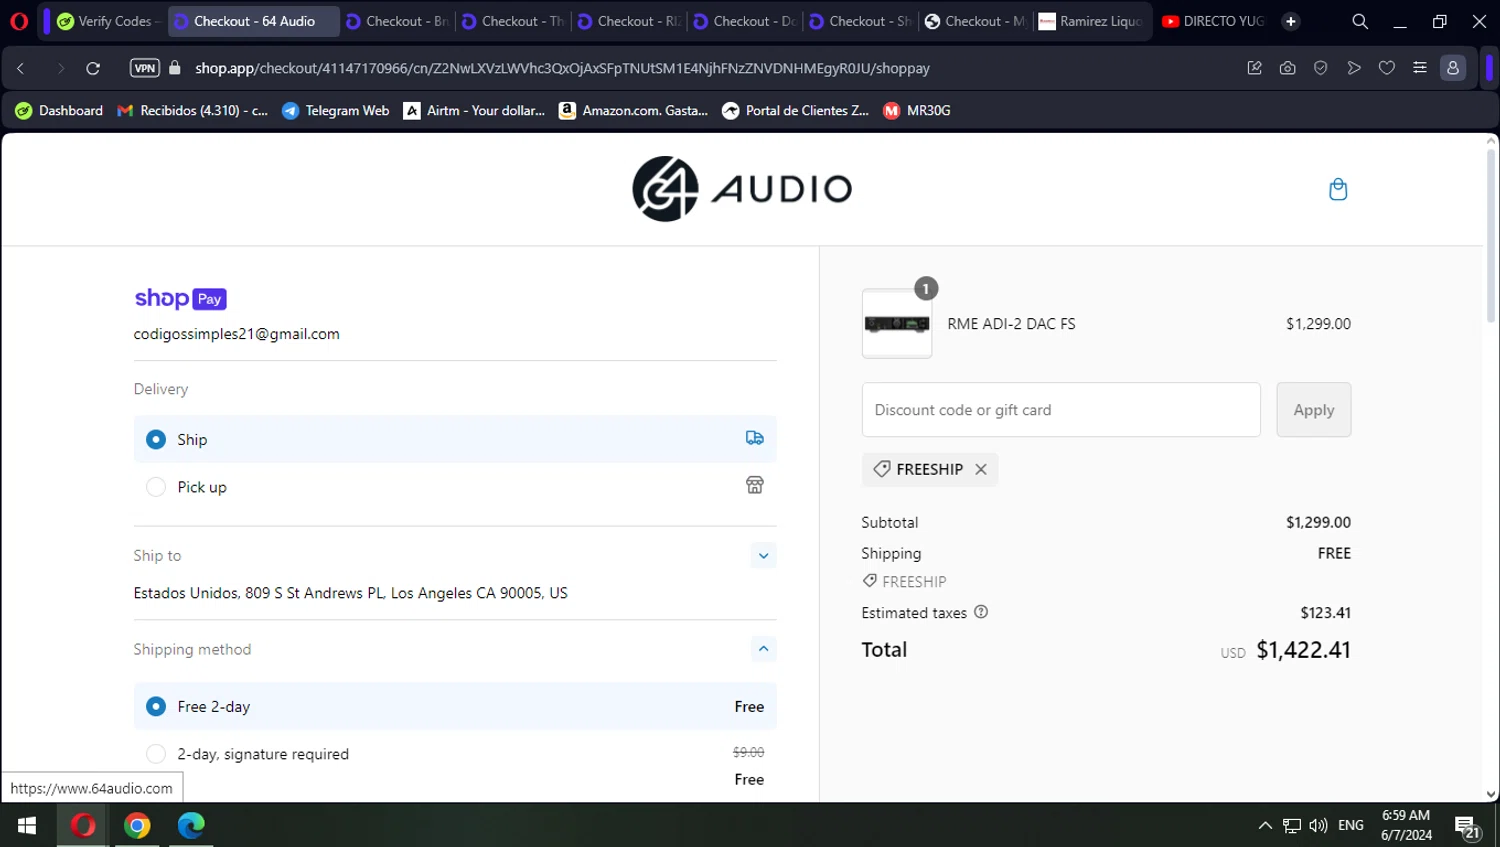The width and height of the screenshot is (1500, 847).
Task: Open the estimated taxes info icon
Action: (x=981, y=612)
